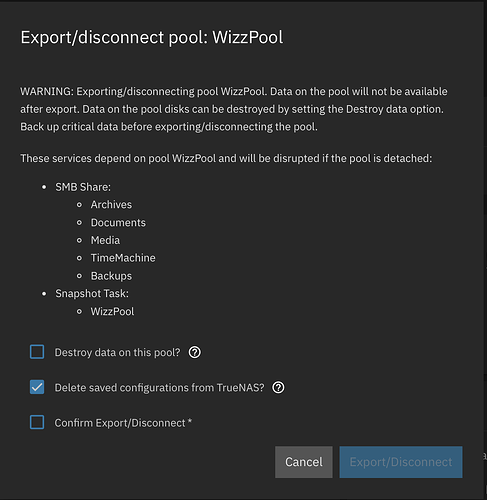Select the TimeMachine SMB share entry
The height and width of the screenshot is (500, 487).
tap(123, 258)
